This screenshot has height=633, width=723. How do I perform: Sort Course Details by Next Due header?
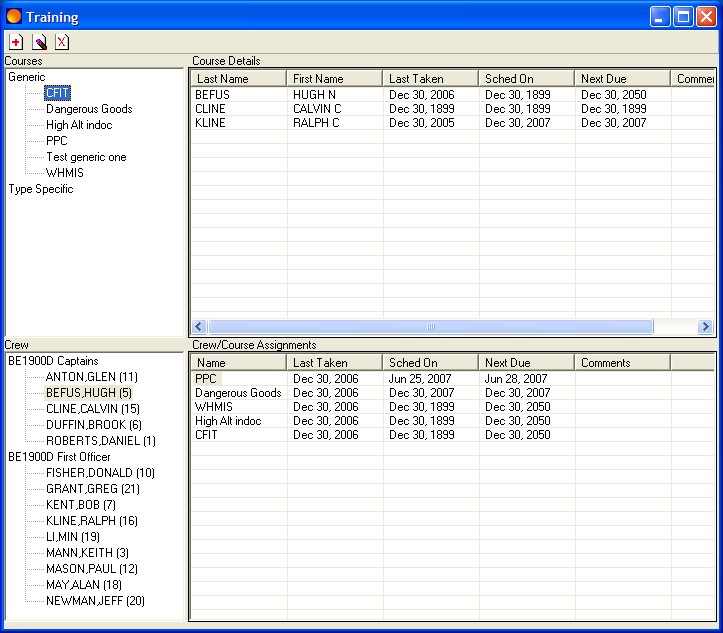click(x=622, y=79)
